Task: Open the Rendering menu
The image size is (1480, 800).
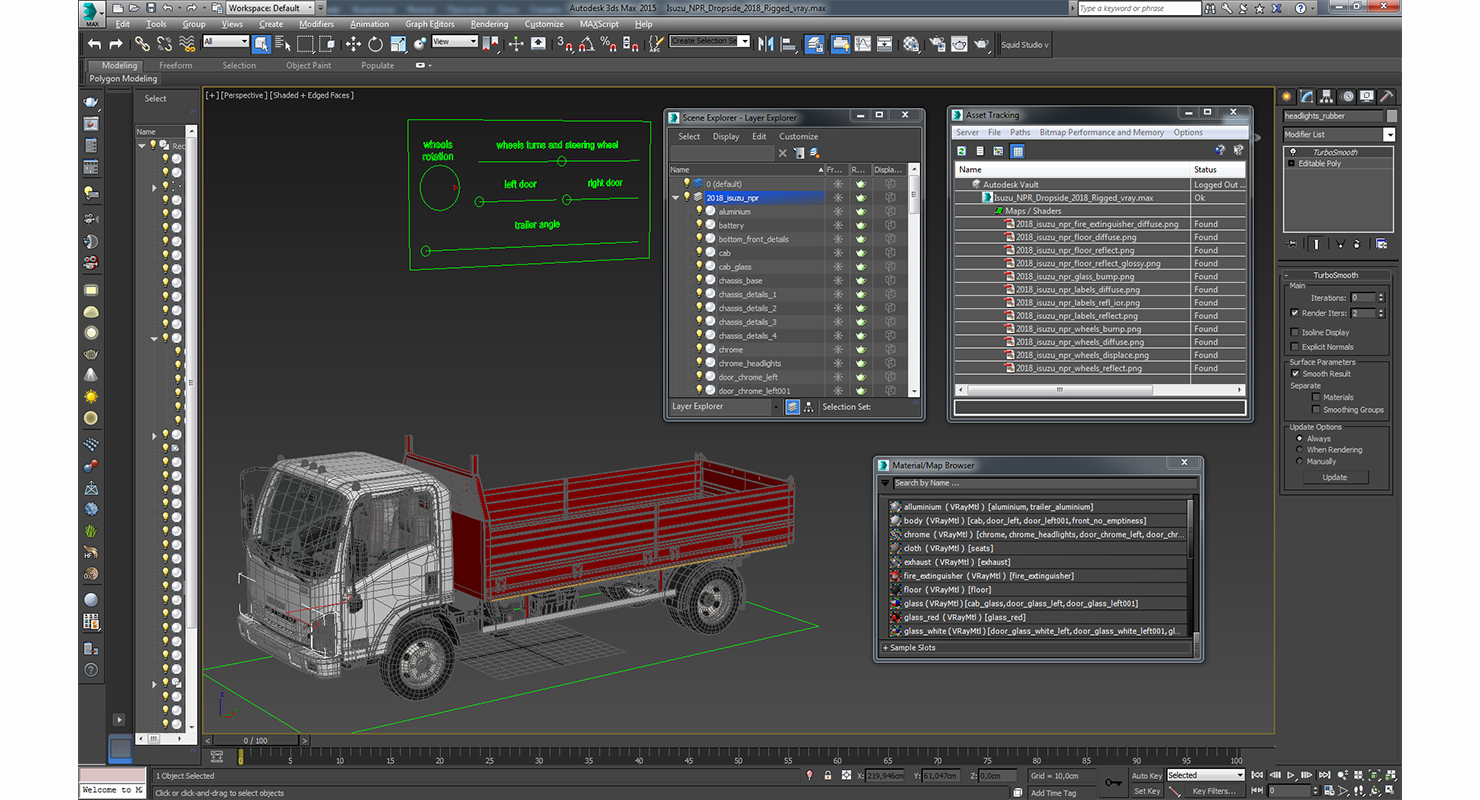Action: (x=489, y=24)
